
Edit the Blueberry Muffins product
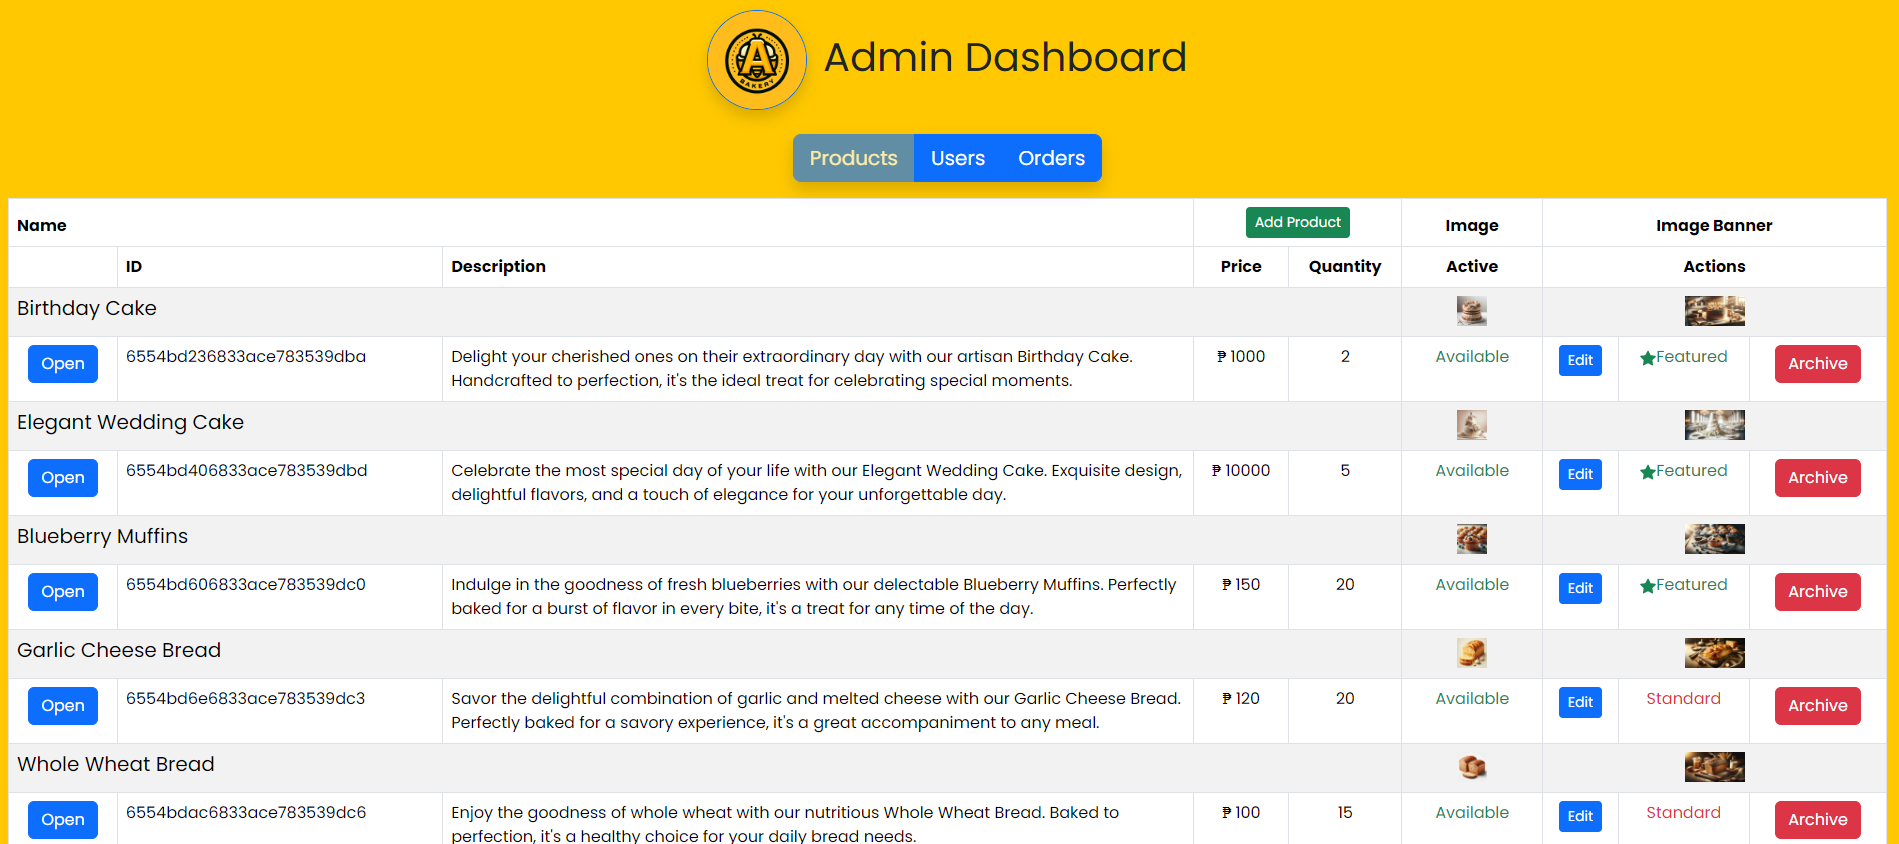(1580, 588)
